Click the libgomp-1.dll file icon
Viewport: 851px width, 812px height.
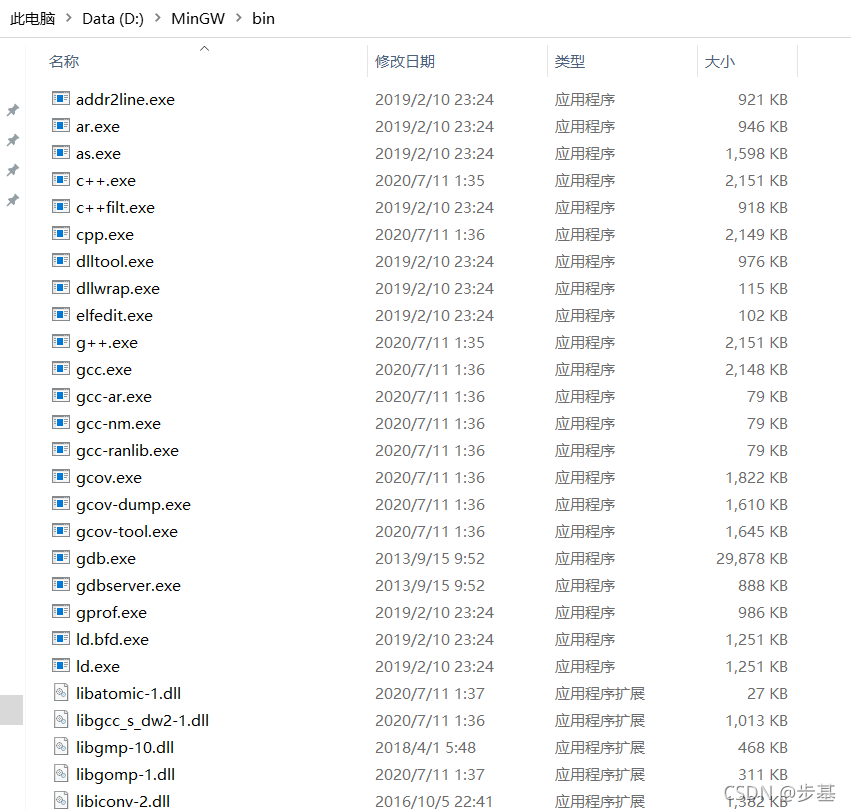[x=61, y=773]
